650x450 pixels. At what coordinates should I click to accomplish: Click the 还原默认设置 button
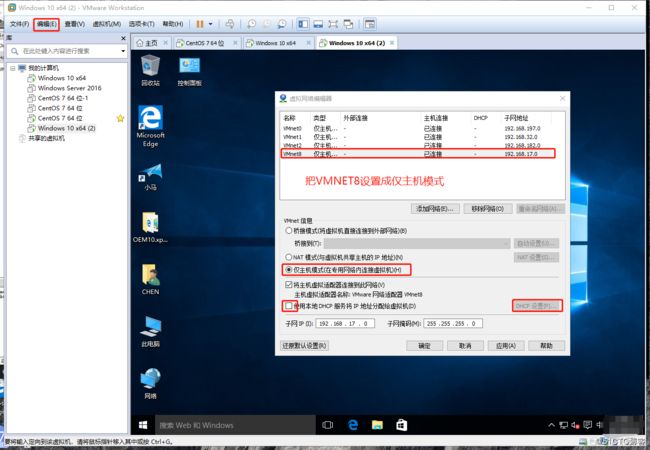(305, 346)
